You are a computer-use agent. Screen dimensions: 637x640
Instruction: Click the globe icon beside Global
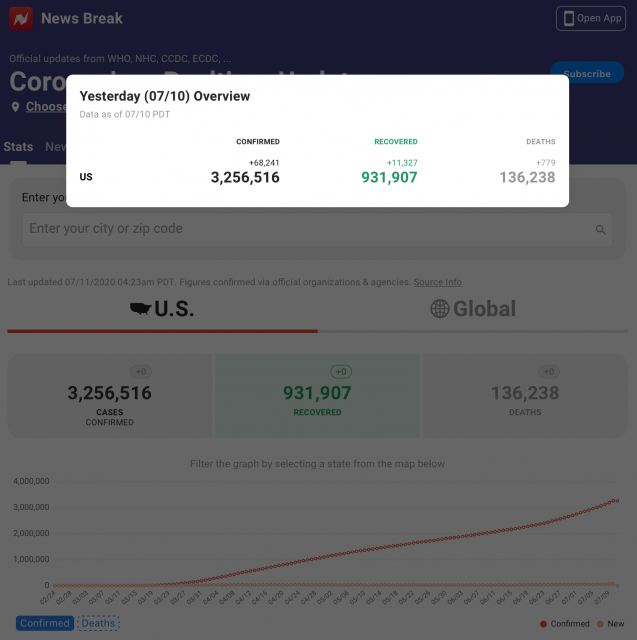(x=440, y=309)
